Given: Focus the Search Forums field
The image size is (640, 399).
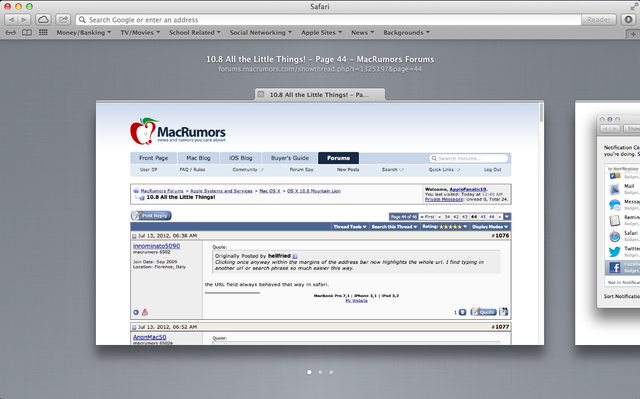Looking at the screenshot, I should [x=469, y=158].
